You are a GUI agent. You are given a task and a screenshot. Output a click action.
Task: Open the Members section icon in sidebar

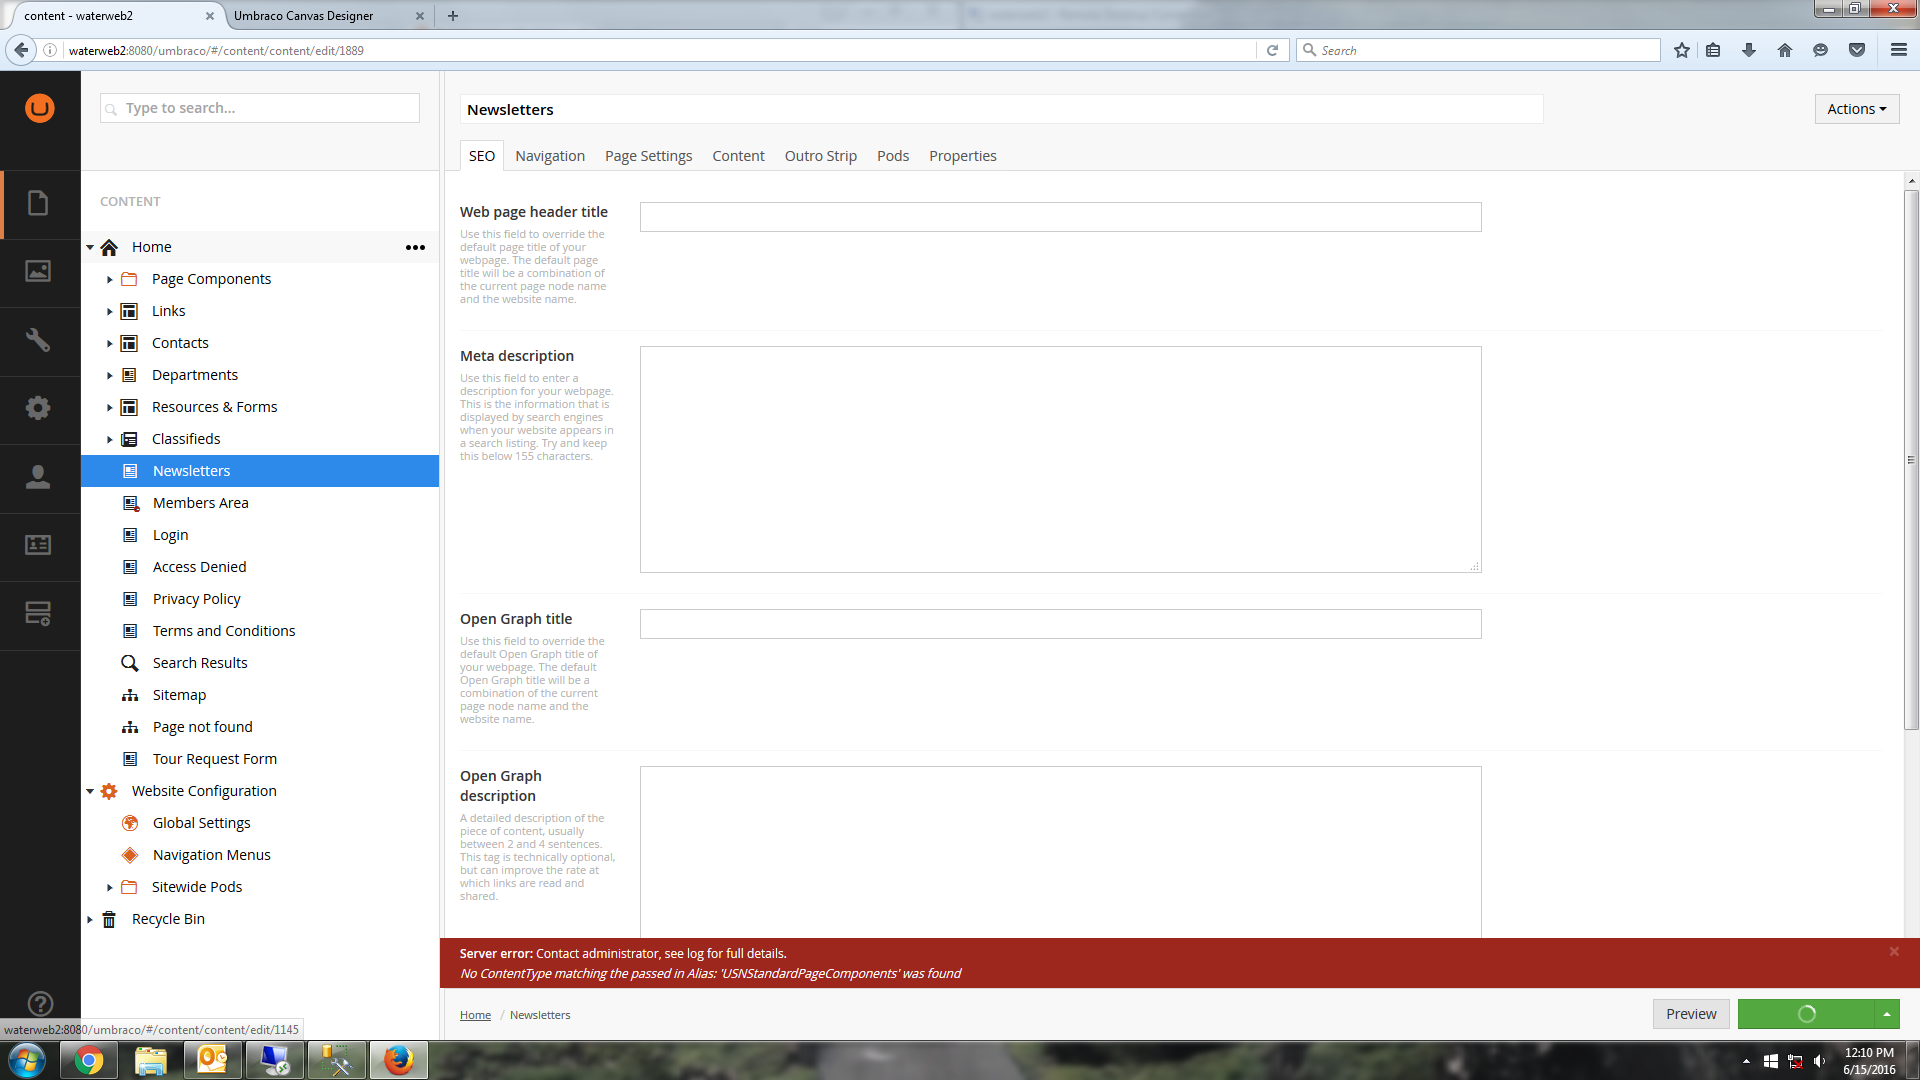[38, 545]
